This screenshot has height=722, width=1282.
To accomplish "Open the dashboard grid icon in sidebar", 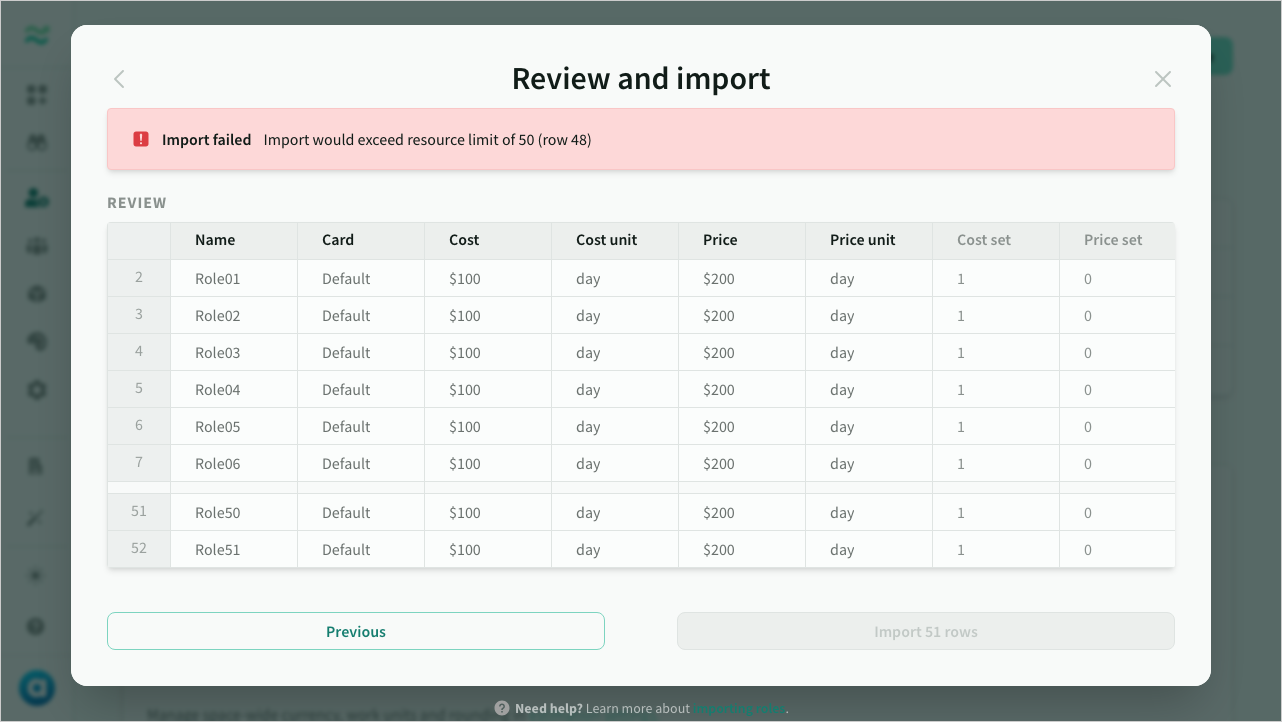I will 37,95.
